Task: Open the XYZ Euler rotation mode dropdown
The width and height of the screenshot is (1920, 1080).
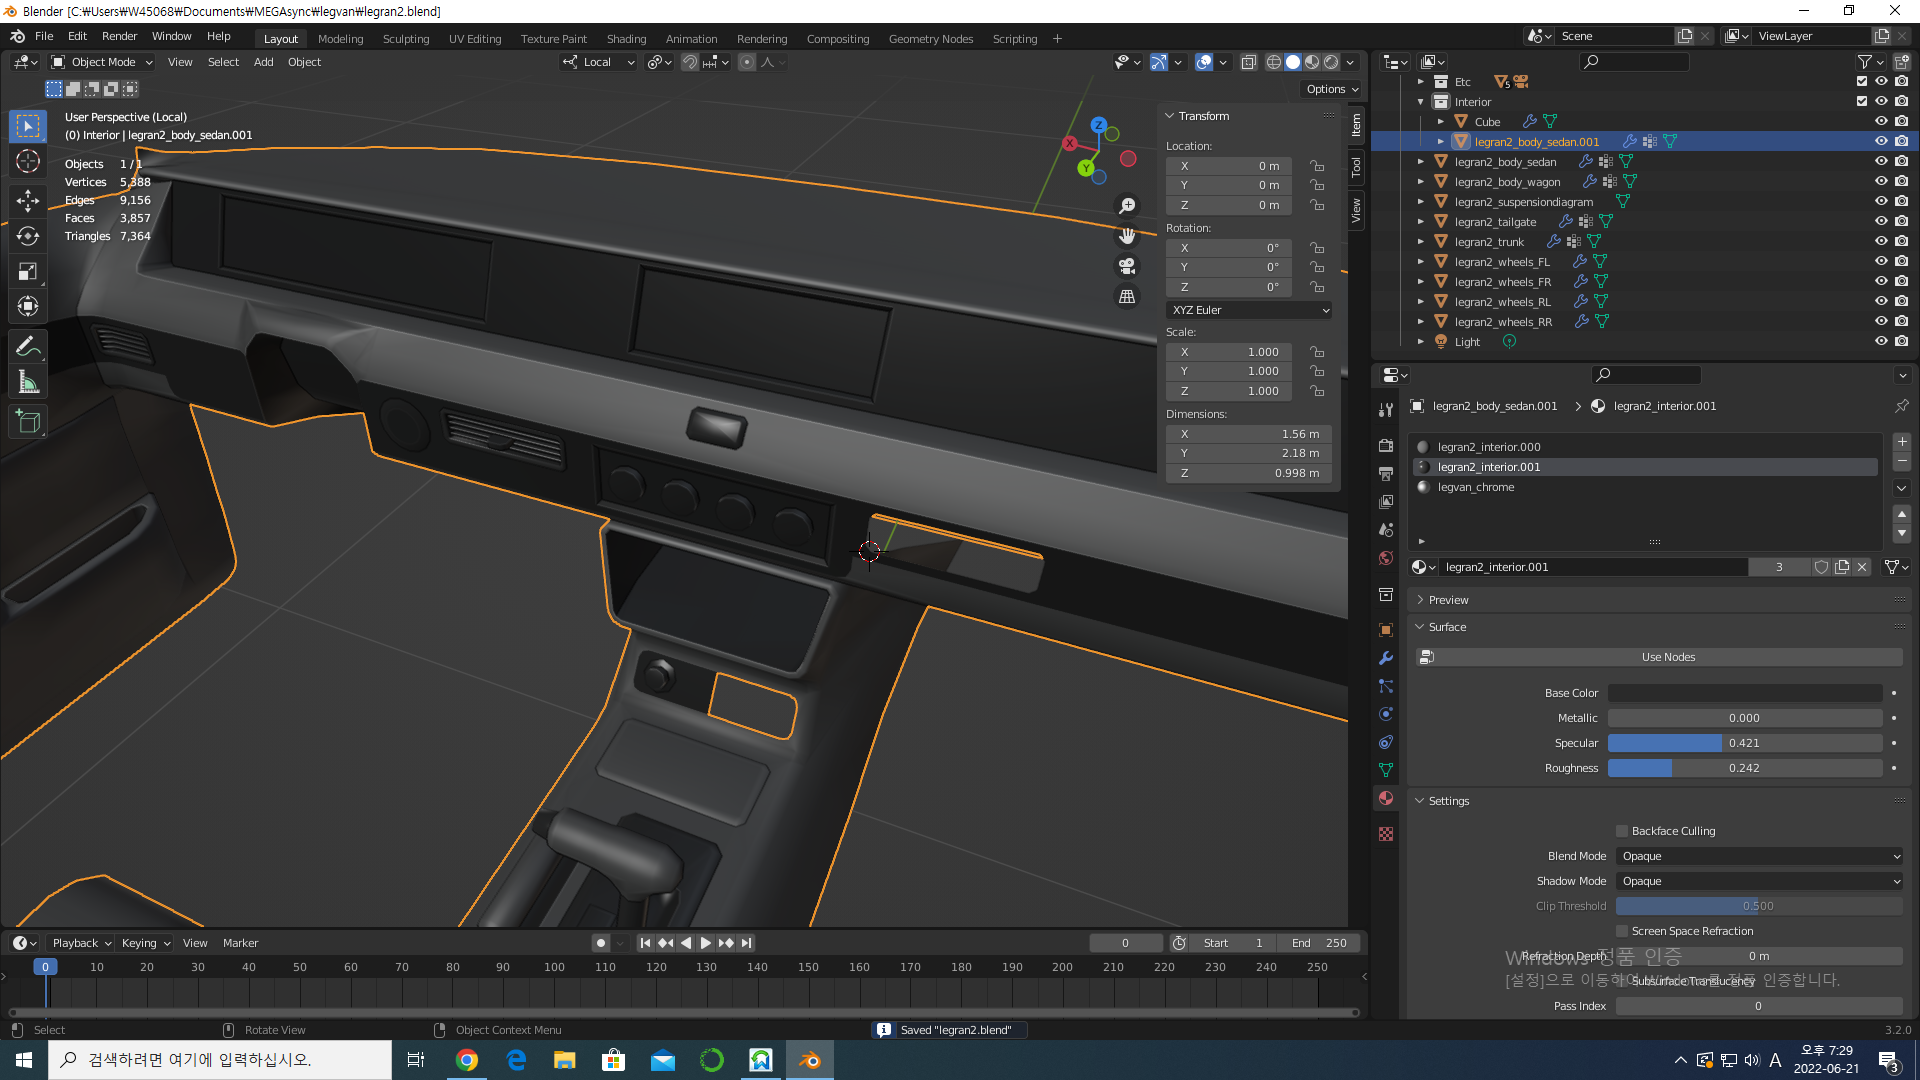Action: pos(1249,310)
